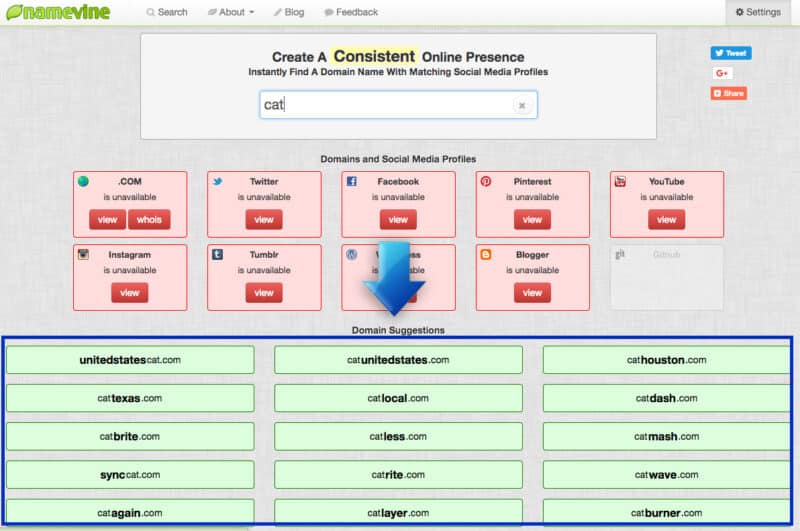
Task: Select synccat.com suggestion
Action: tap(130, 475)
